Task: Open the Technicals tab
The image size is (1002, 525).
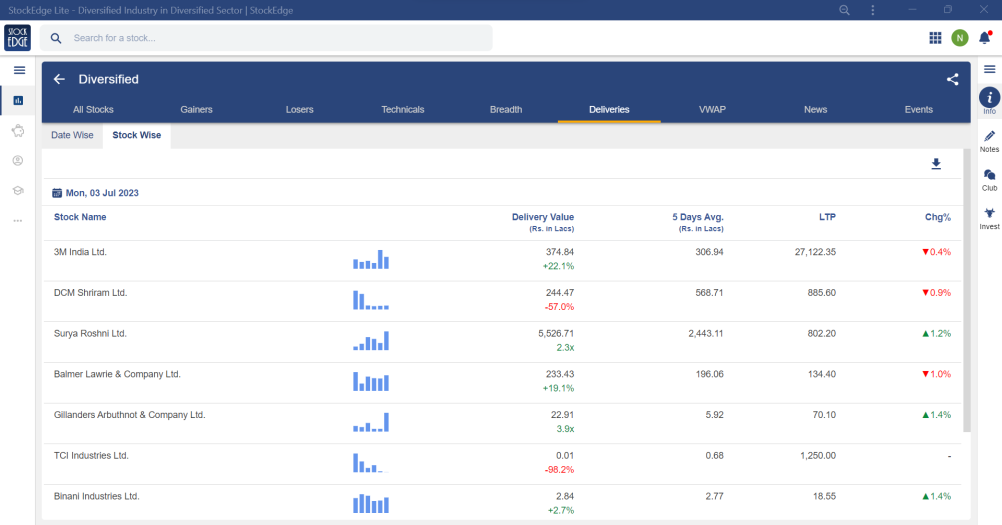Action: tap(403, 109)
